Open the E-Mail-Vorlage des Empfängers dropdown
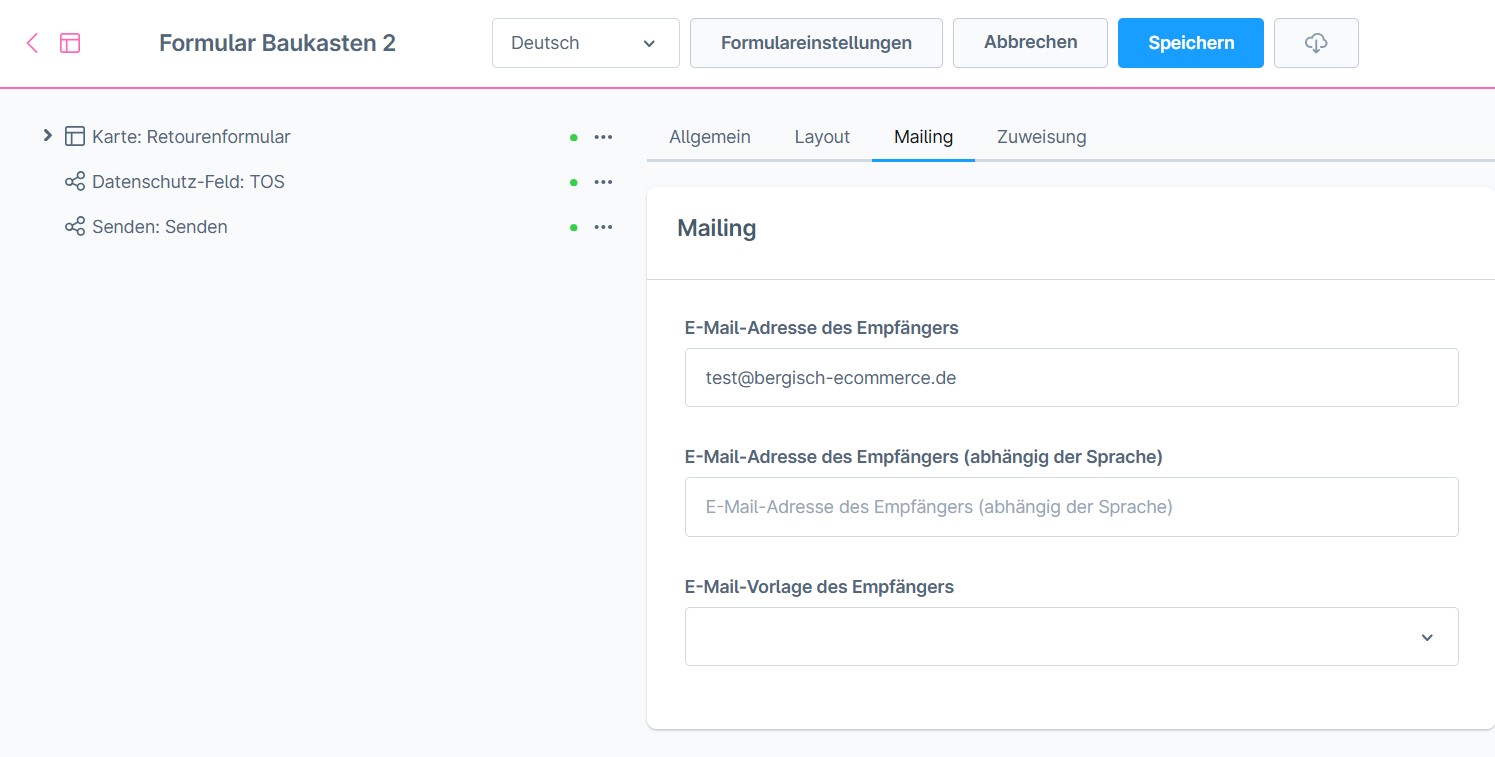The height and width of the screenshot is (757, 1495). 1071,636
